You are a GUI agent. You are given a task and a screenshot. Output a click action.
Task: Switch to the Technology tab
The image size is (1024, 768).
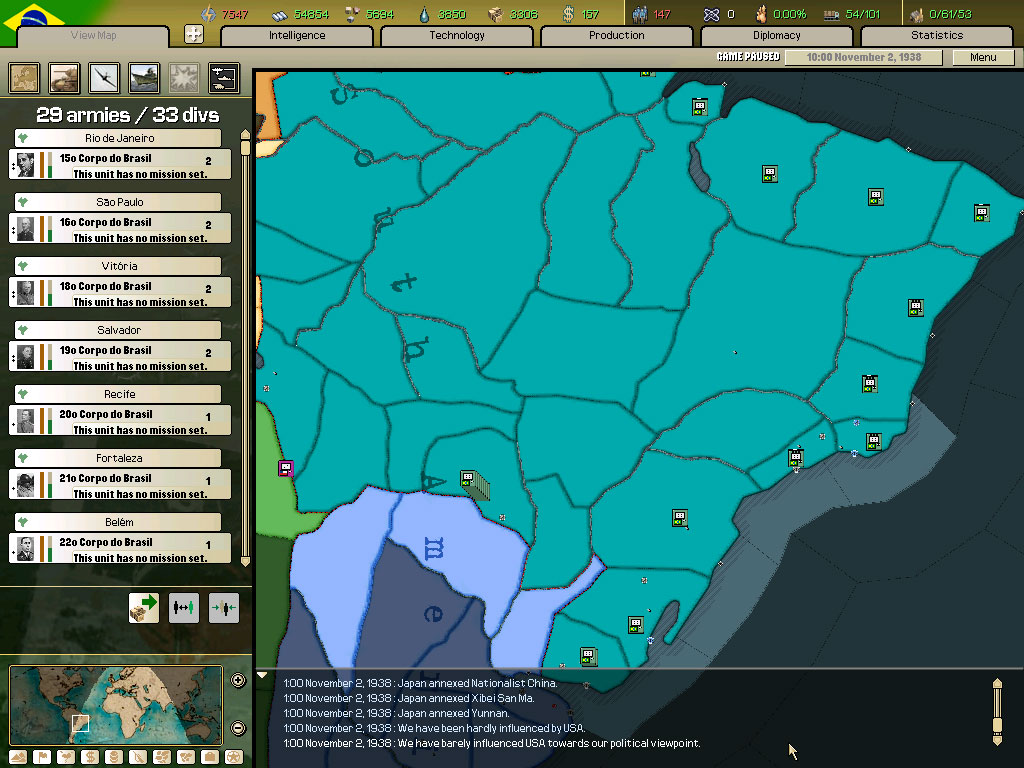[457, 36]
